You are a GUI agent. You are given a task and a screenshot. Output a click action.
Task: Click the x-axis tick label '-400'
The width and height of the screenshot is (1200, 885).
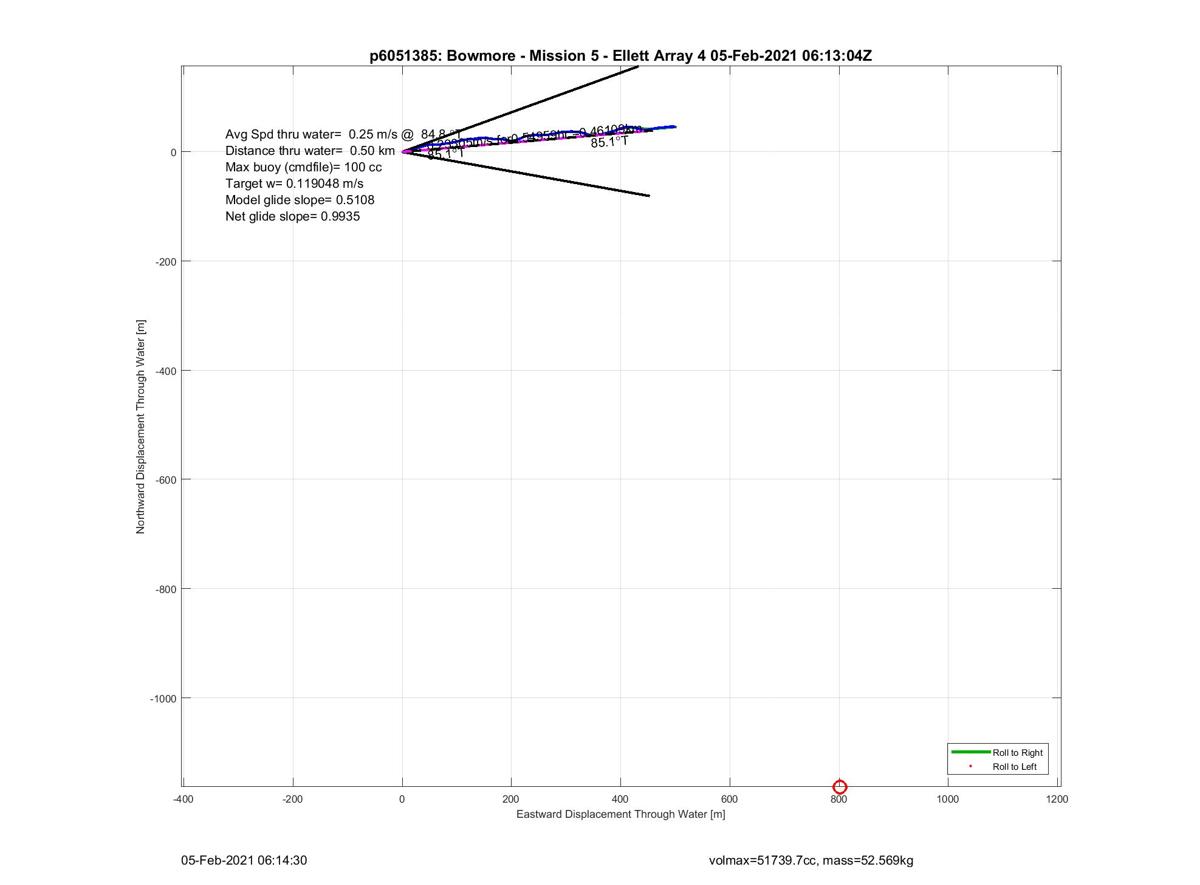[x=183, y=799]
